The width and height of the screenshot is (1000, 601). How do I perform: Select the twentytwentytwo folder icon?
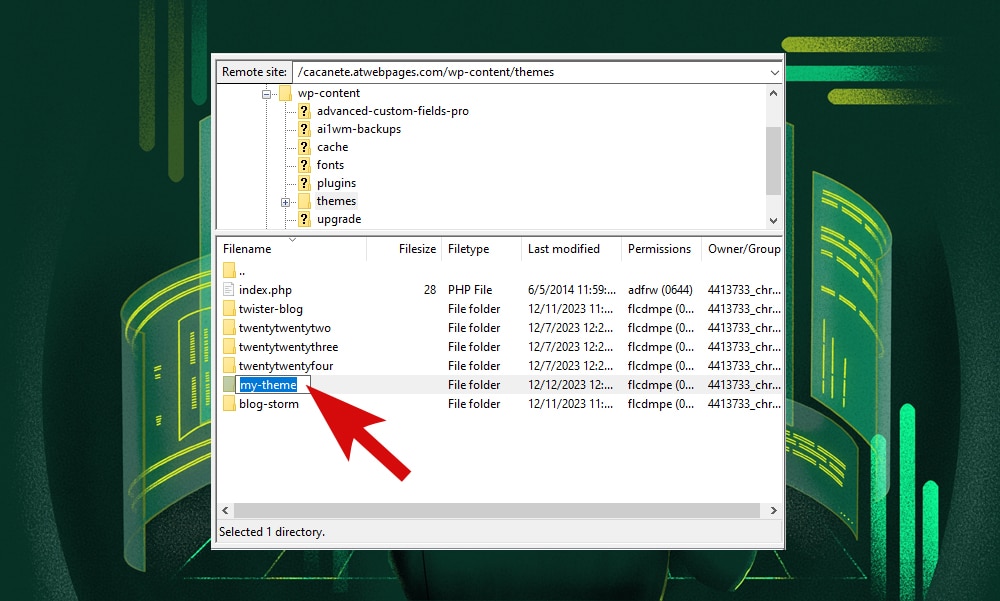(x=229, y=327)
